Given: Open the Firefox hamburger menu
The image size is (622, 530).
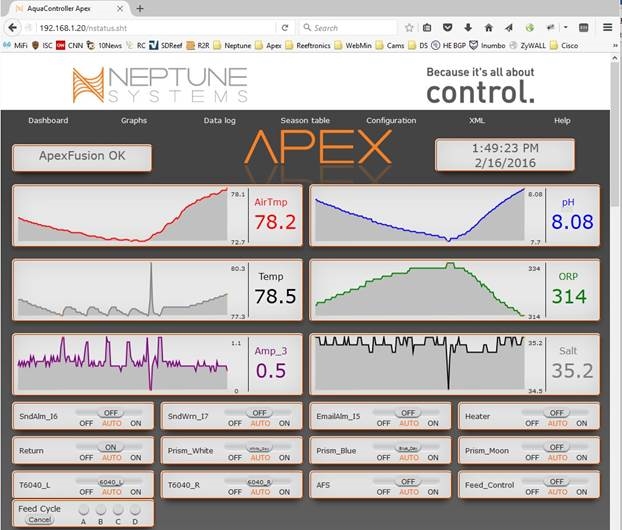Looking at the screenshot, I should pyautogui.click(x=607, y=27).
